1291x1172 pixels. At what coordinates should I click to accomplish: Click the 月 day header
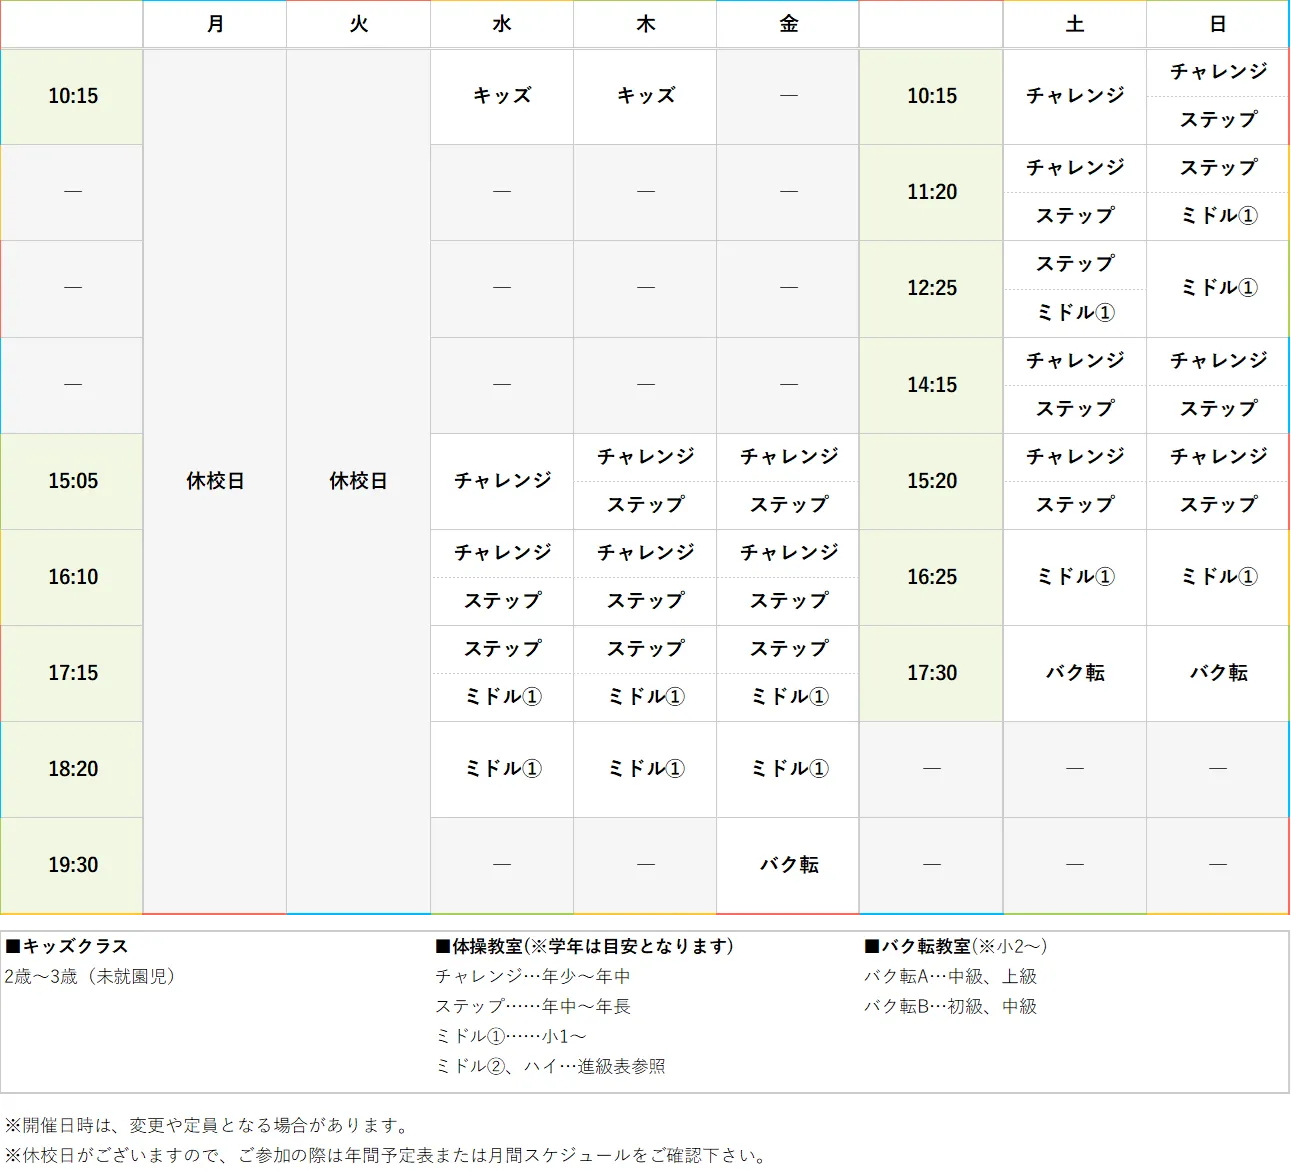pos(214,24)
